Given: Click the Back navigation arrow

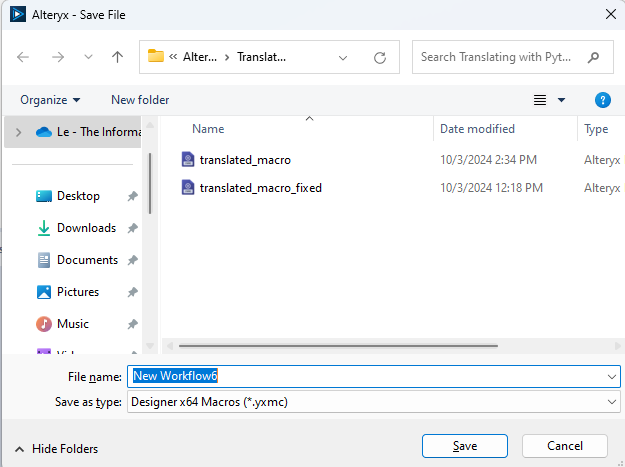Looking at the screenshot, I should tap(23, 57).
